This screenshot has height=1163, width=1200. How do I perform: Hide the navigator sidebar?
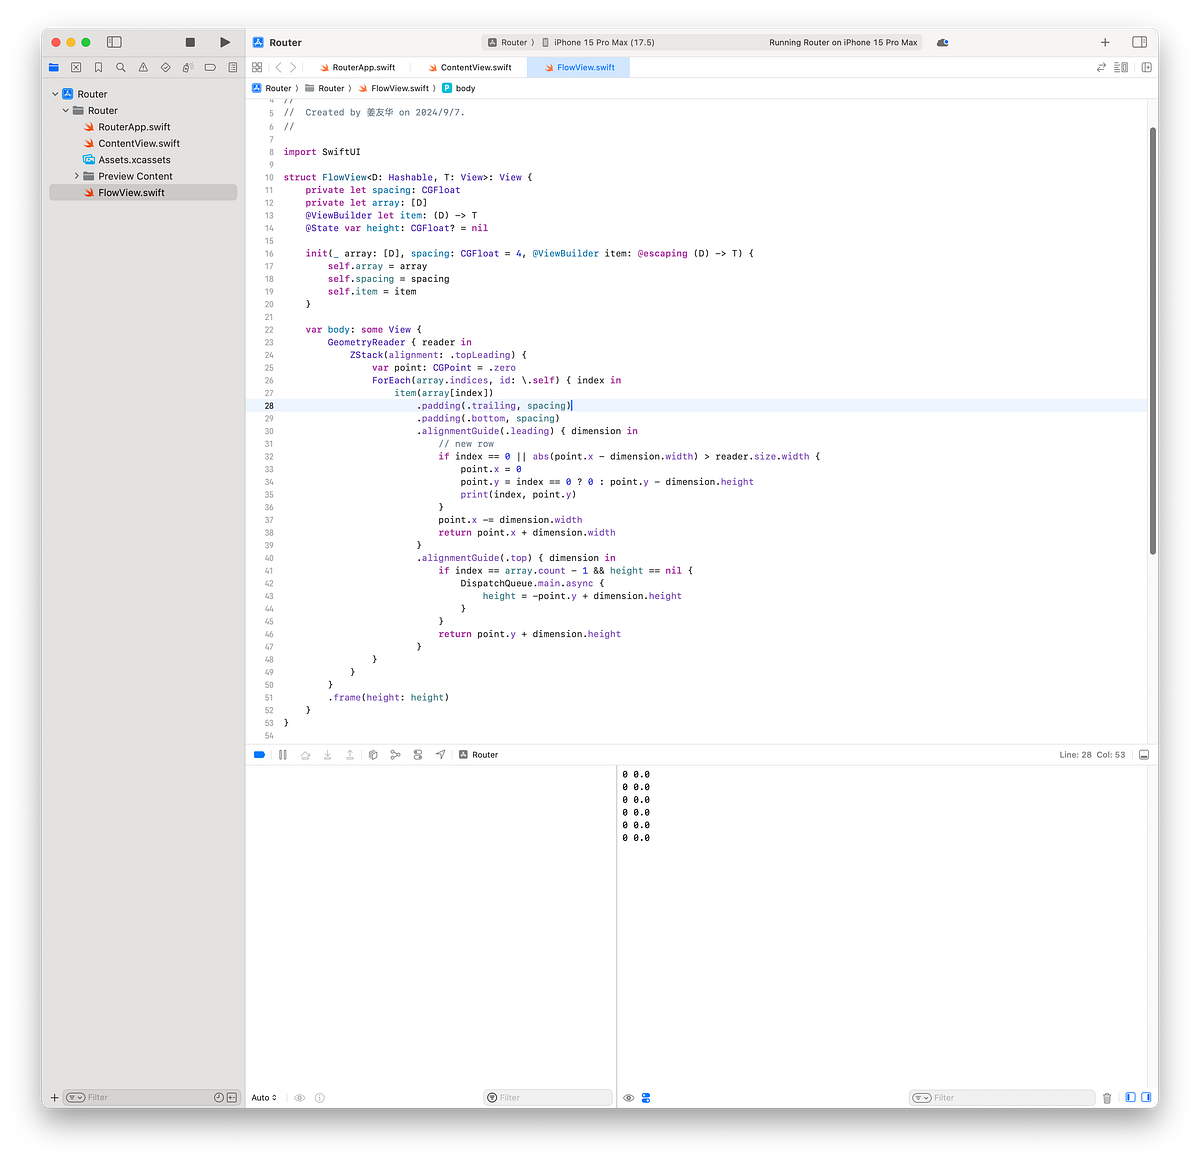click(x=113, y=42)
